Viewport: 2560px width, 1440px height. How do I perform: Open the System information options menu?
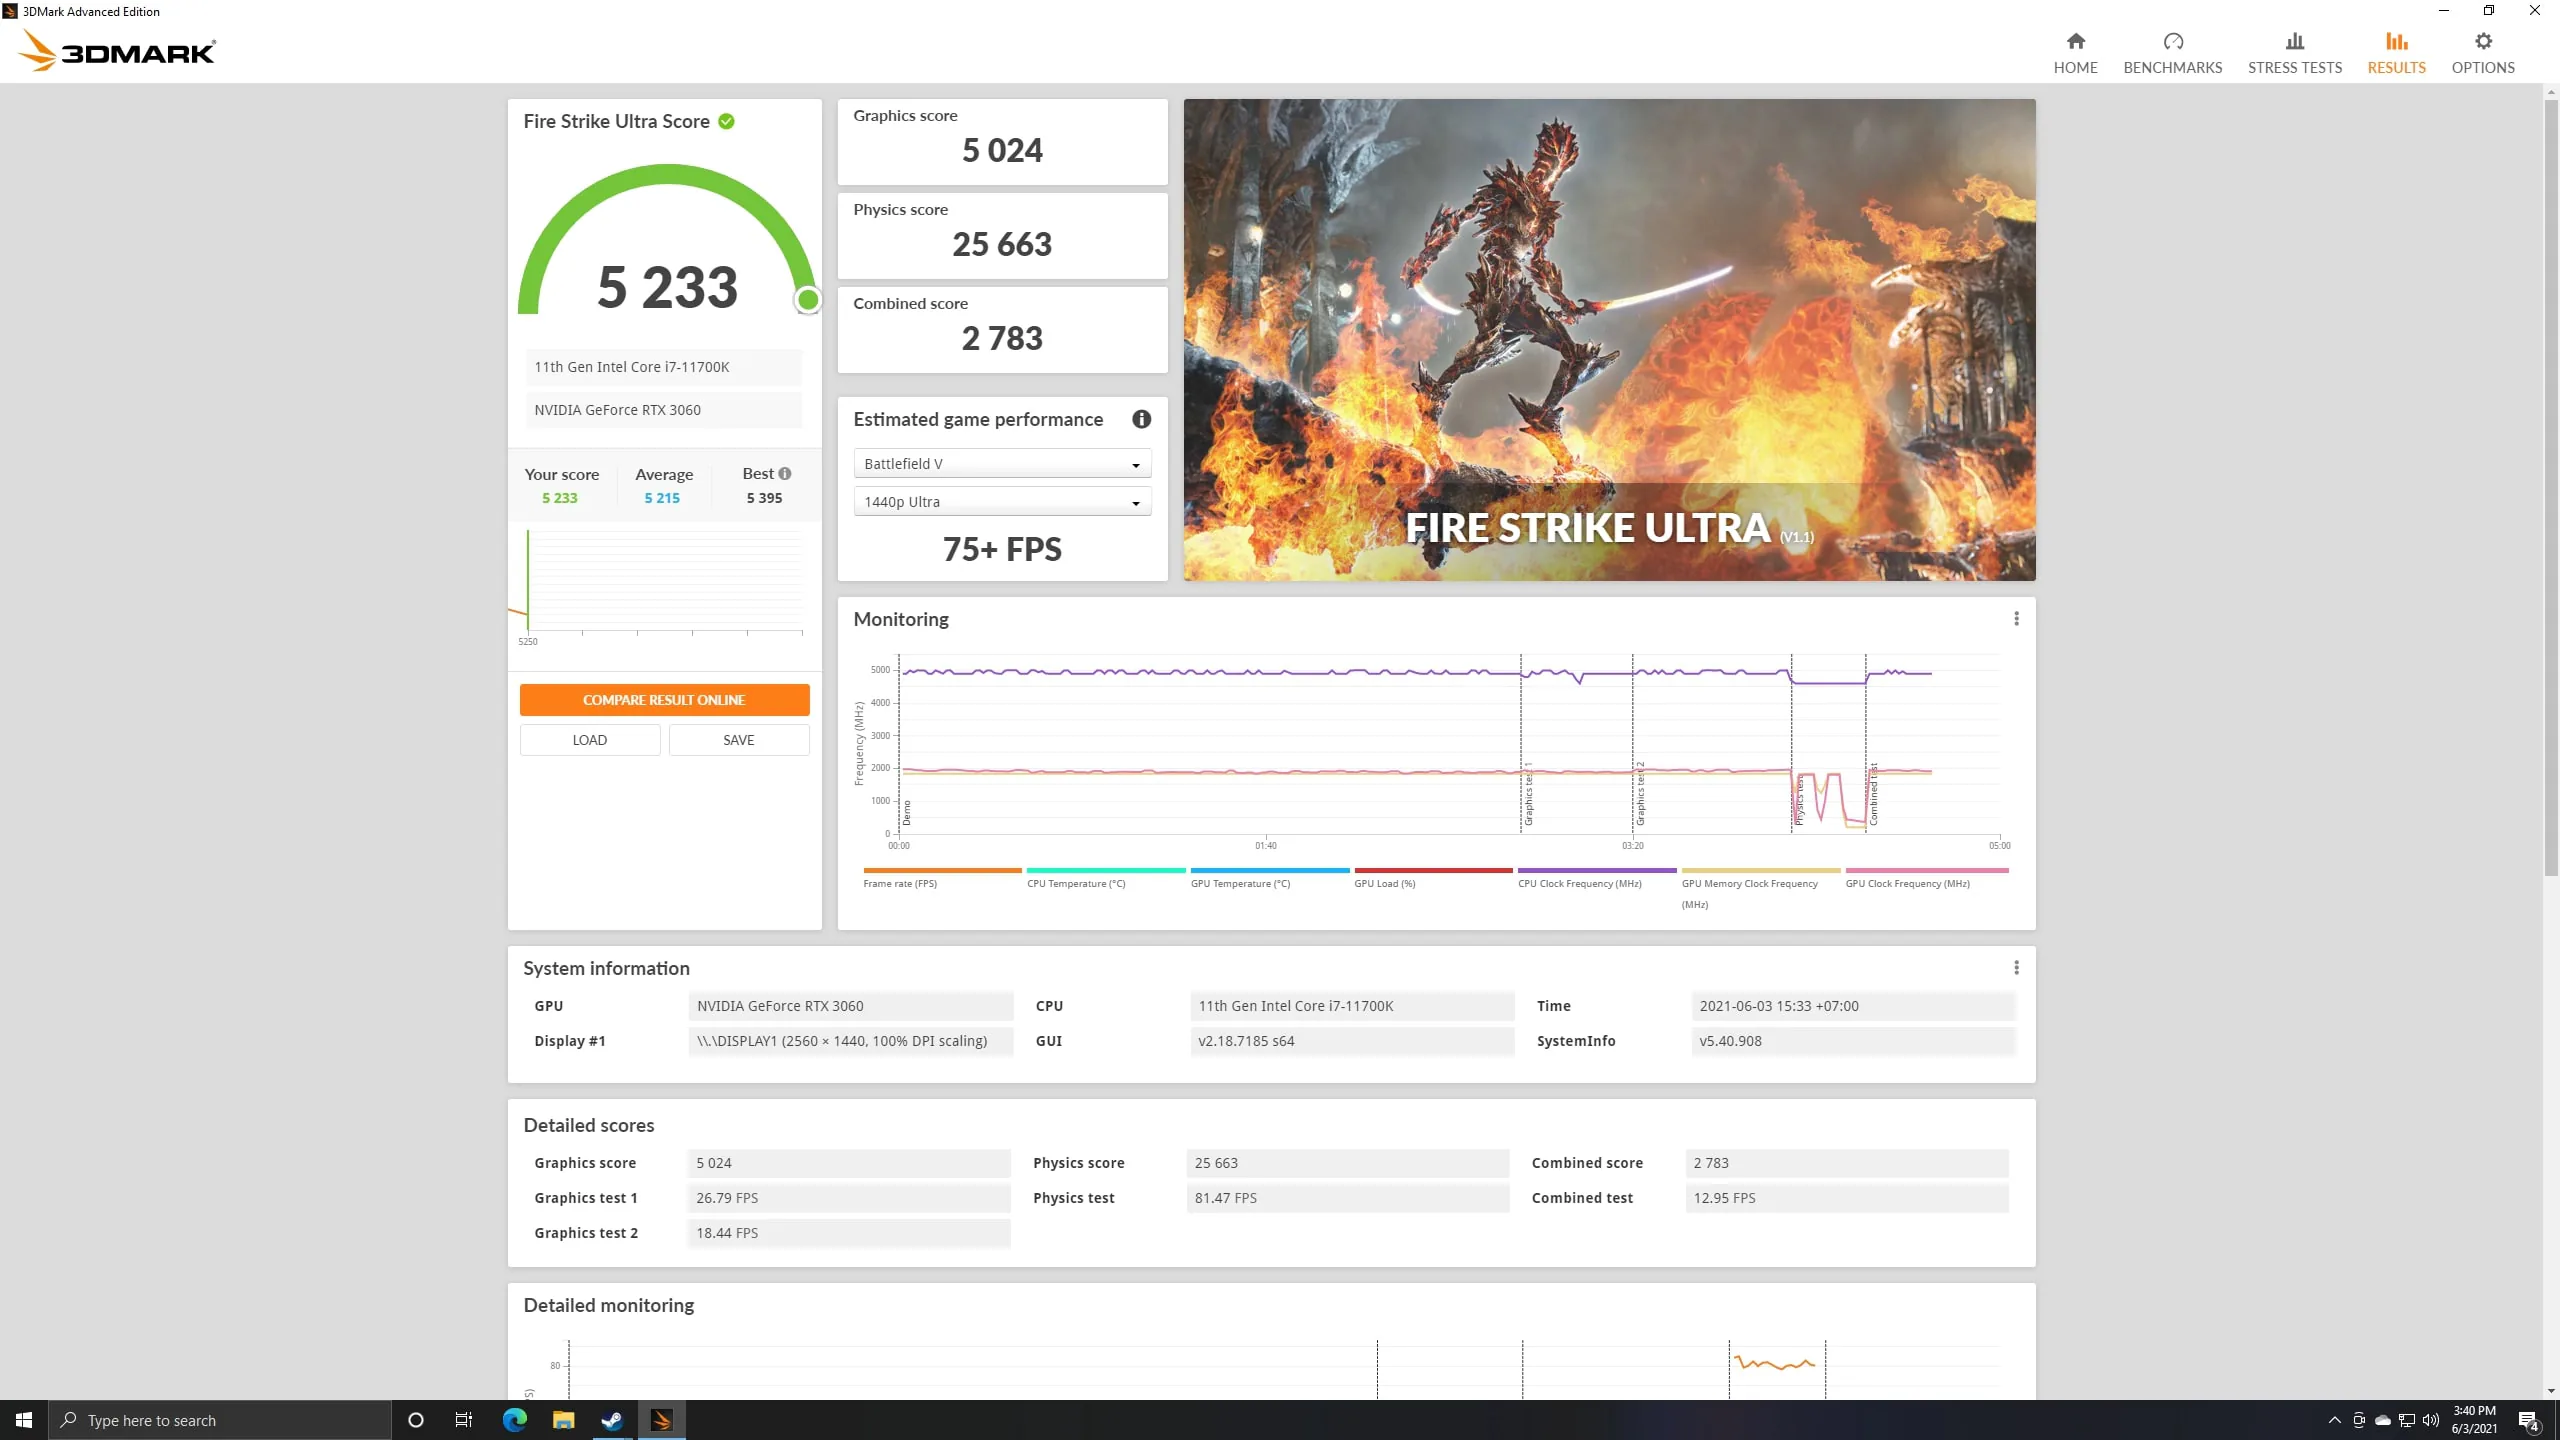coord(2016,968)
